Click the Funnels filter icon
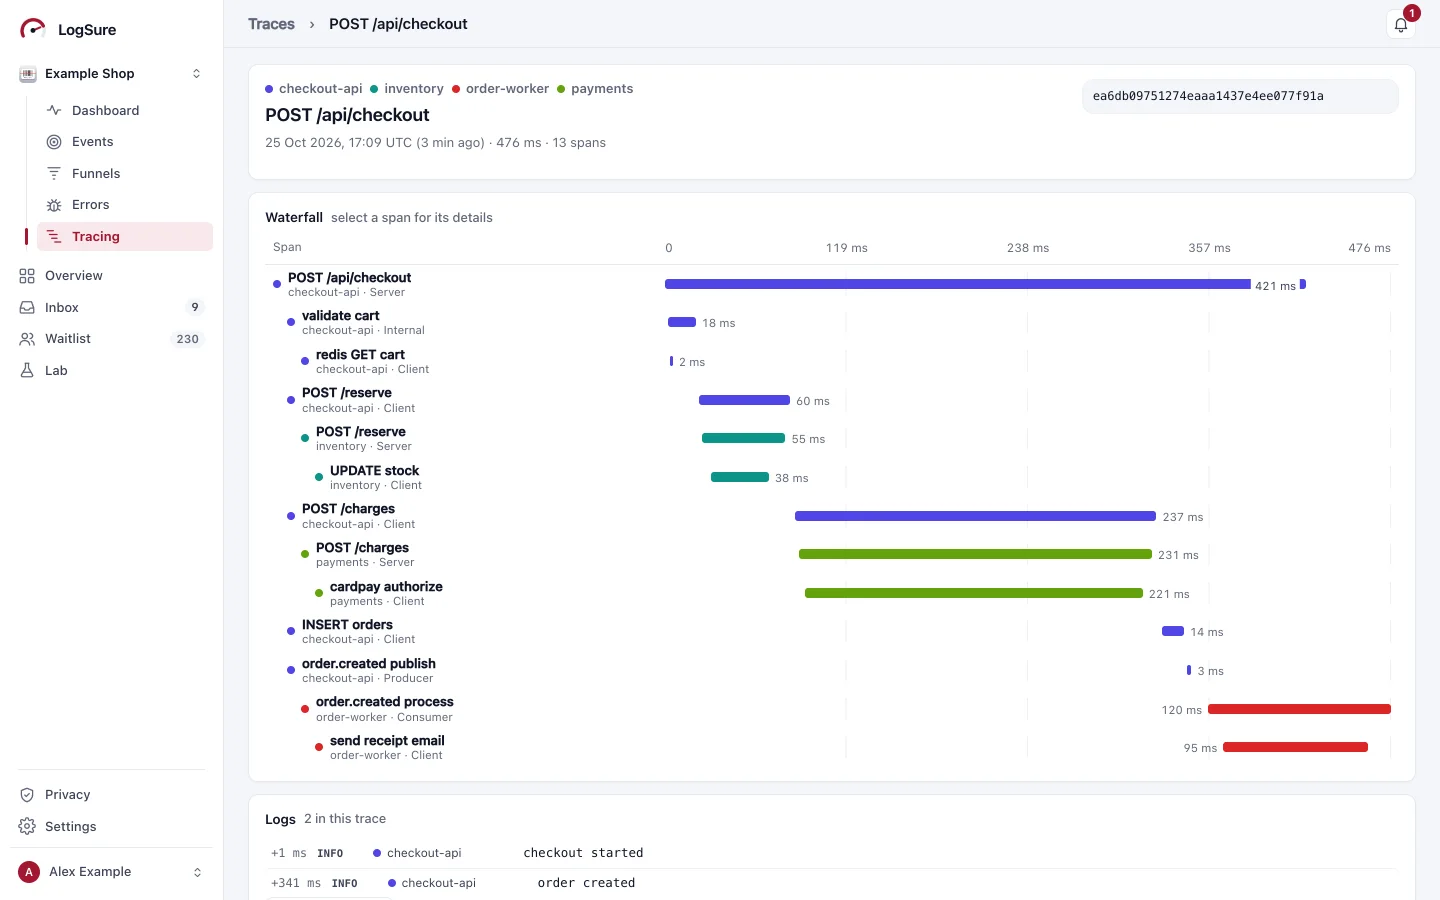This screenshot has height=900, width=1440. pos(54,173)
